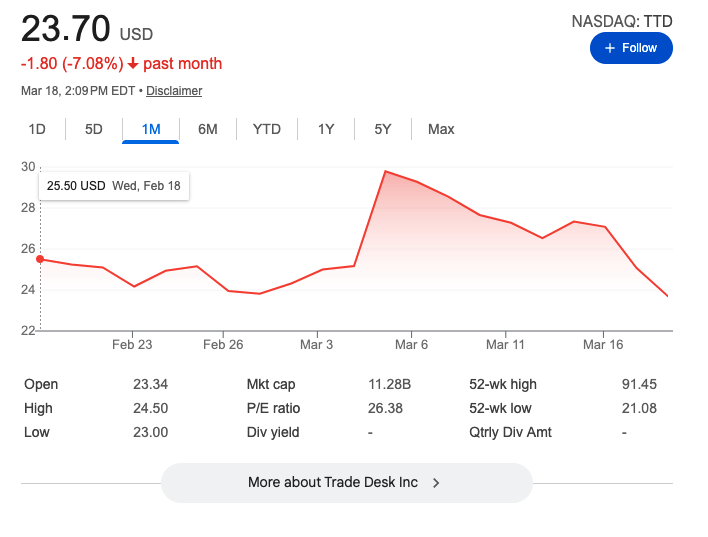The height and width of the screenshot is (537, 708).
Task: Click the High value 24.50
Action: pyautogui.click(x=150, y=408)
